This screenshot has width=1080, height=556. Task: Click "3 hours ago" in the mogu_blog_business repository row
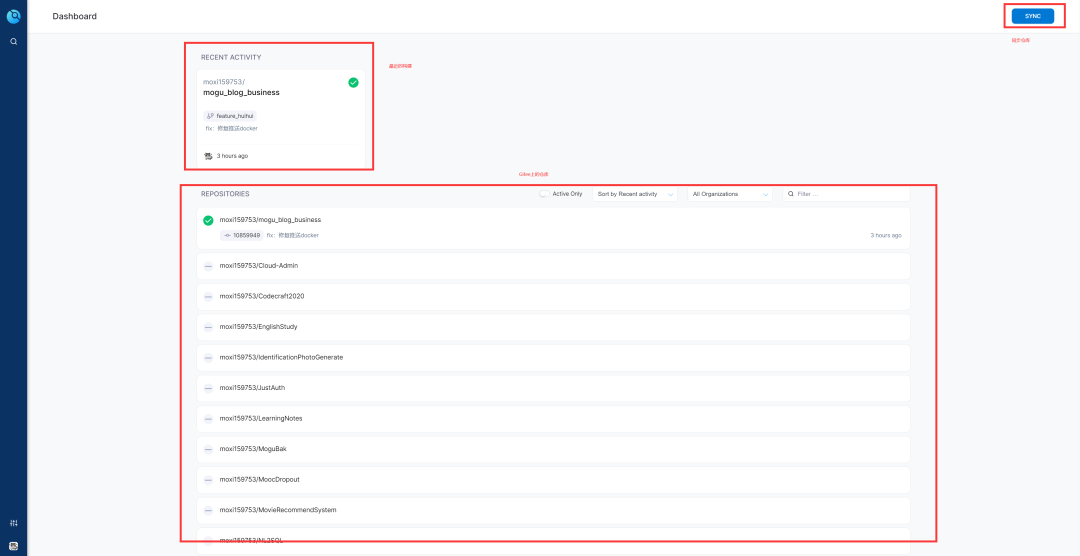886,235
